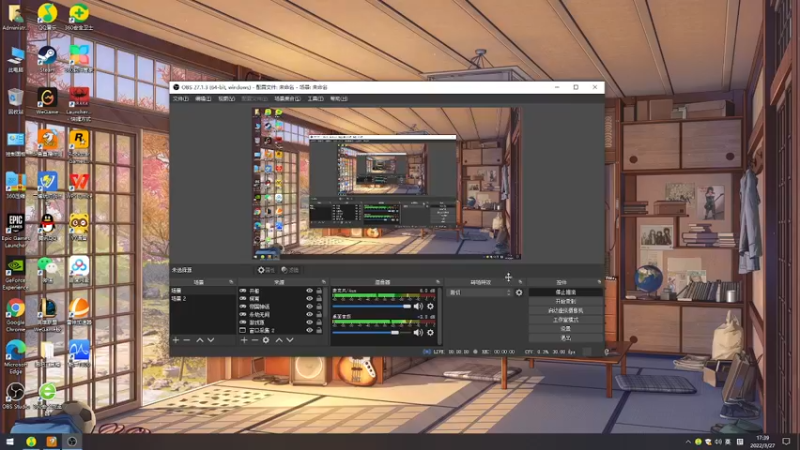Open Windows Start menu

(x=10, y=442)
